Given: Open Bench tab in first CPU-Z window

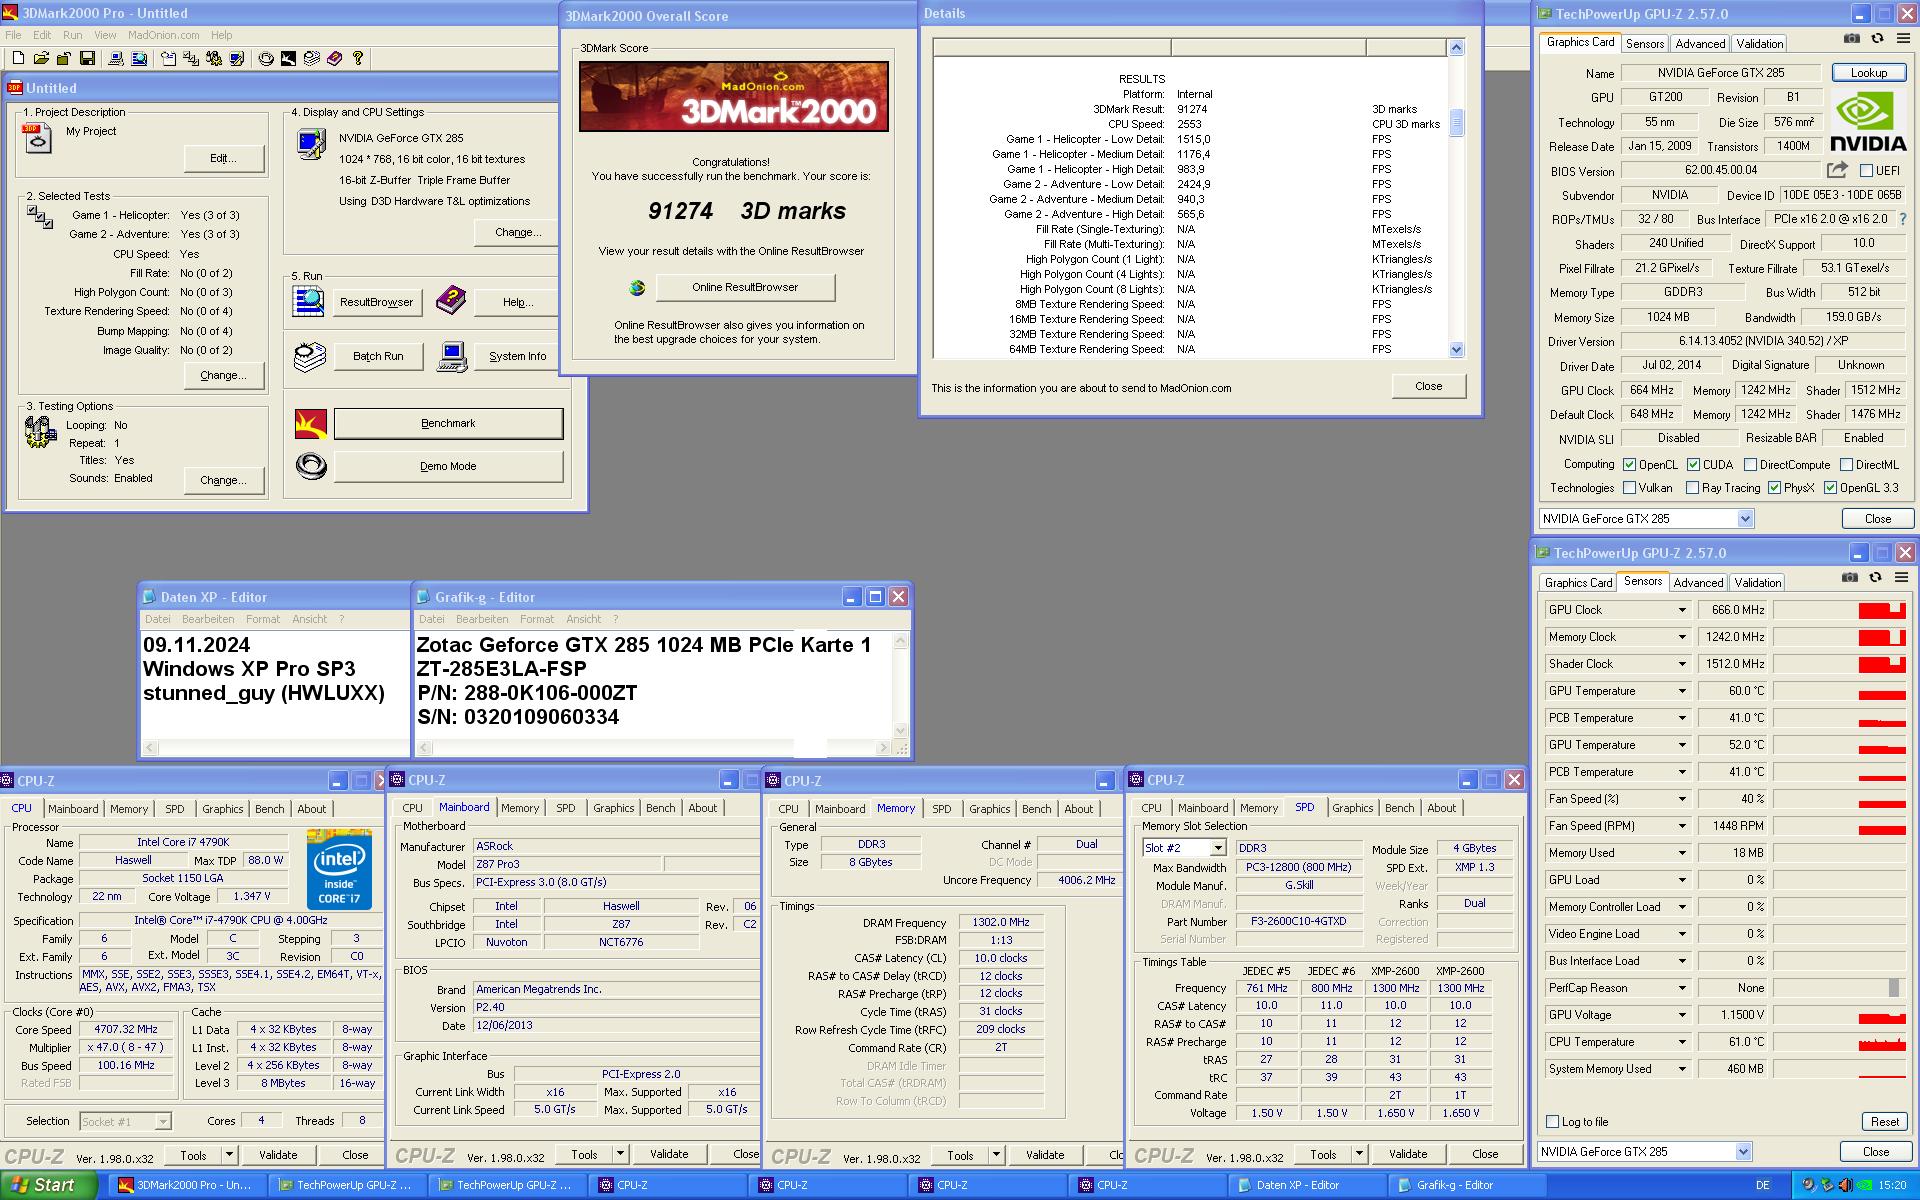Looking at the screenshot, I should pyautogui.click(x=270, y=809).
